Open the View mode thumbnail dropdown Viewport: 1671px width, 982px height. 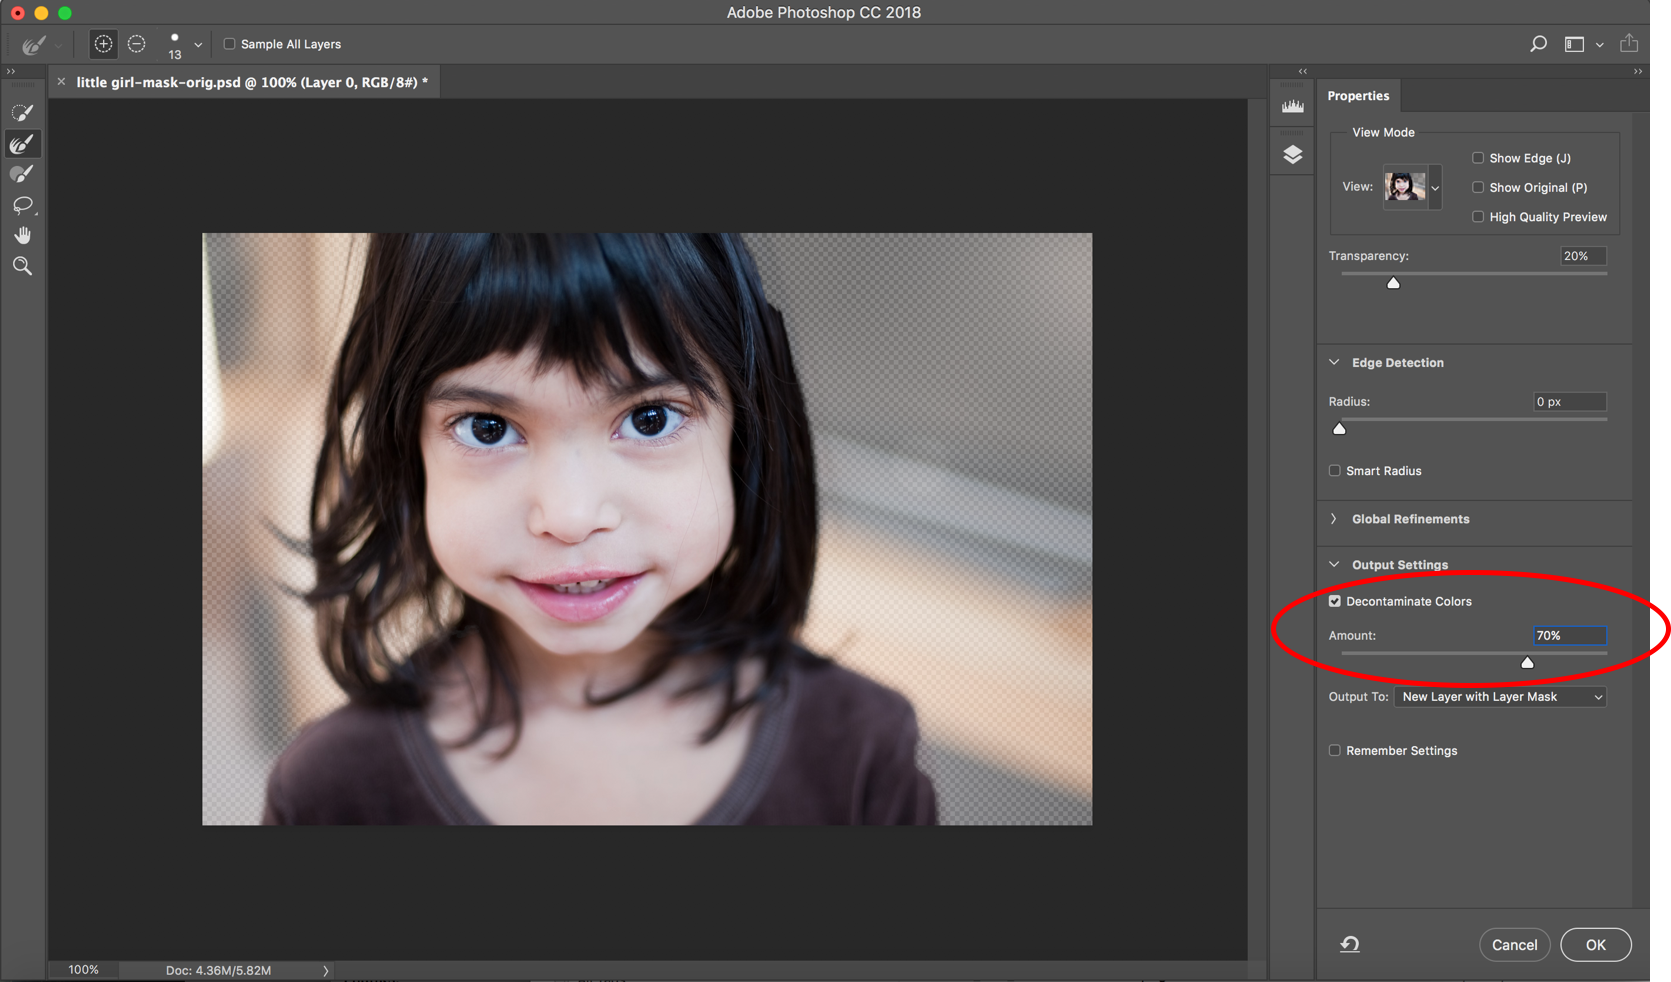click(x=1412, y=187)
